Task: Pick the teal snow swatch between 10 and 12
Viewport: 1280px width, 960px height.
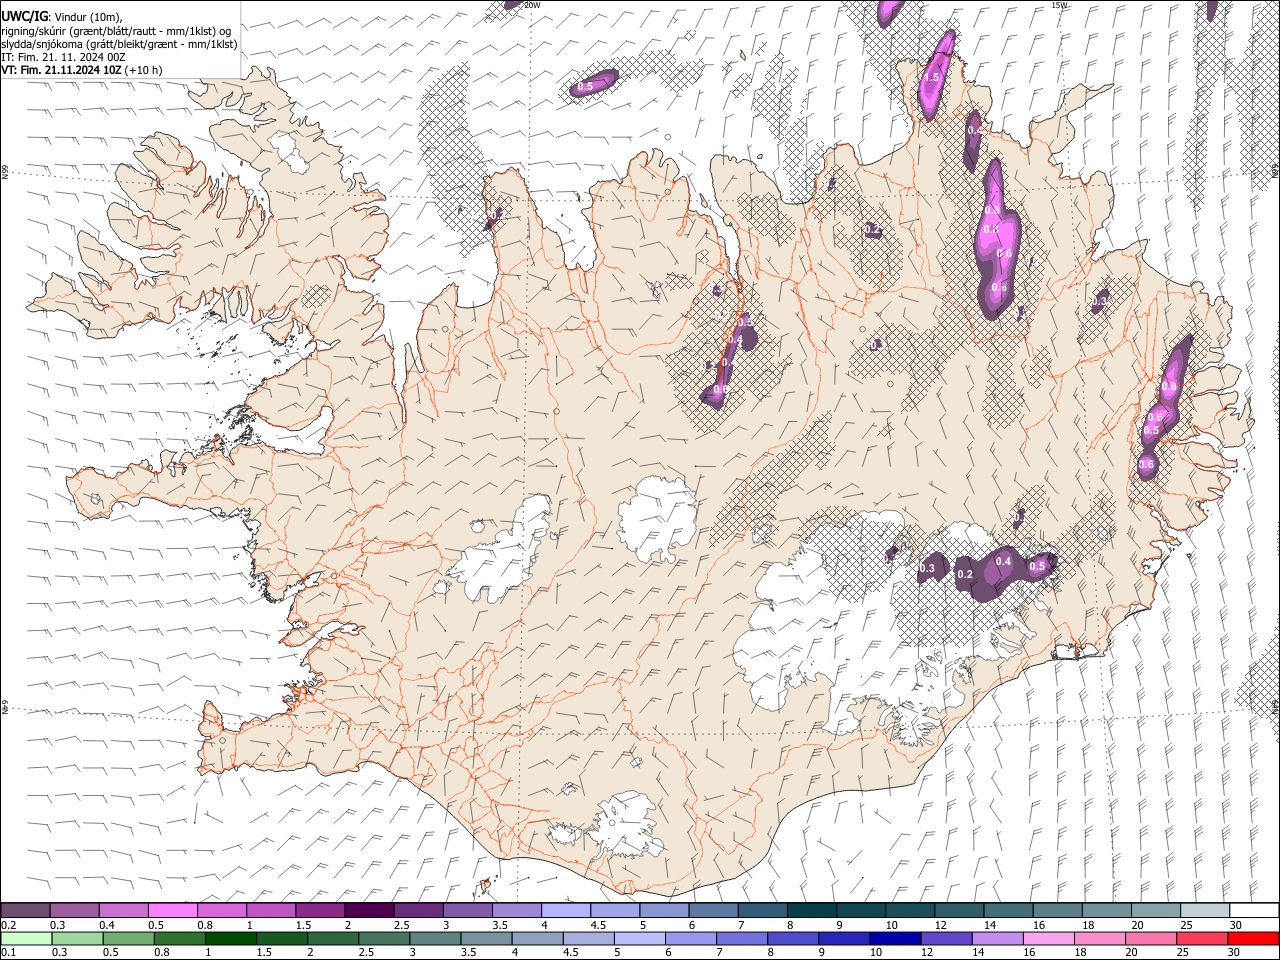Action: [909, 910]
